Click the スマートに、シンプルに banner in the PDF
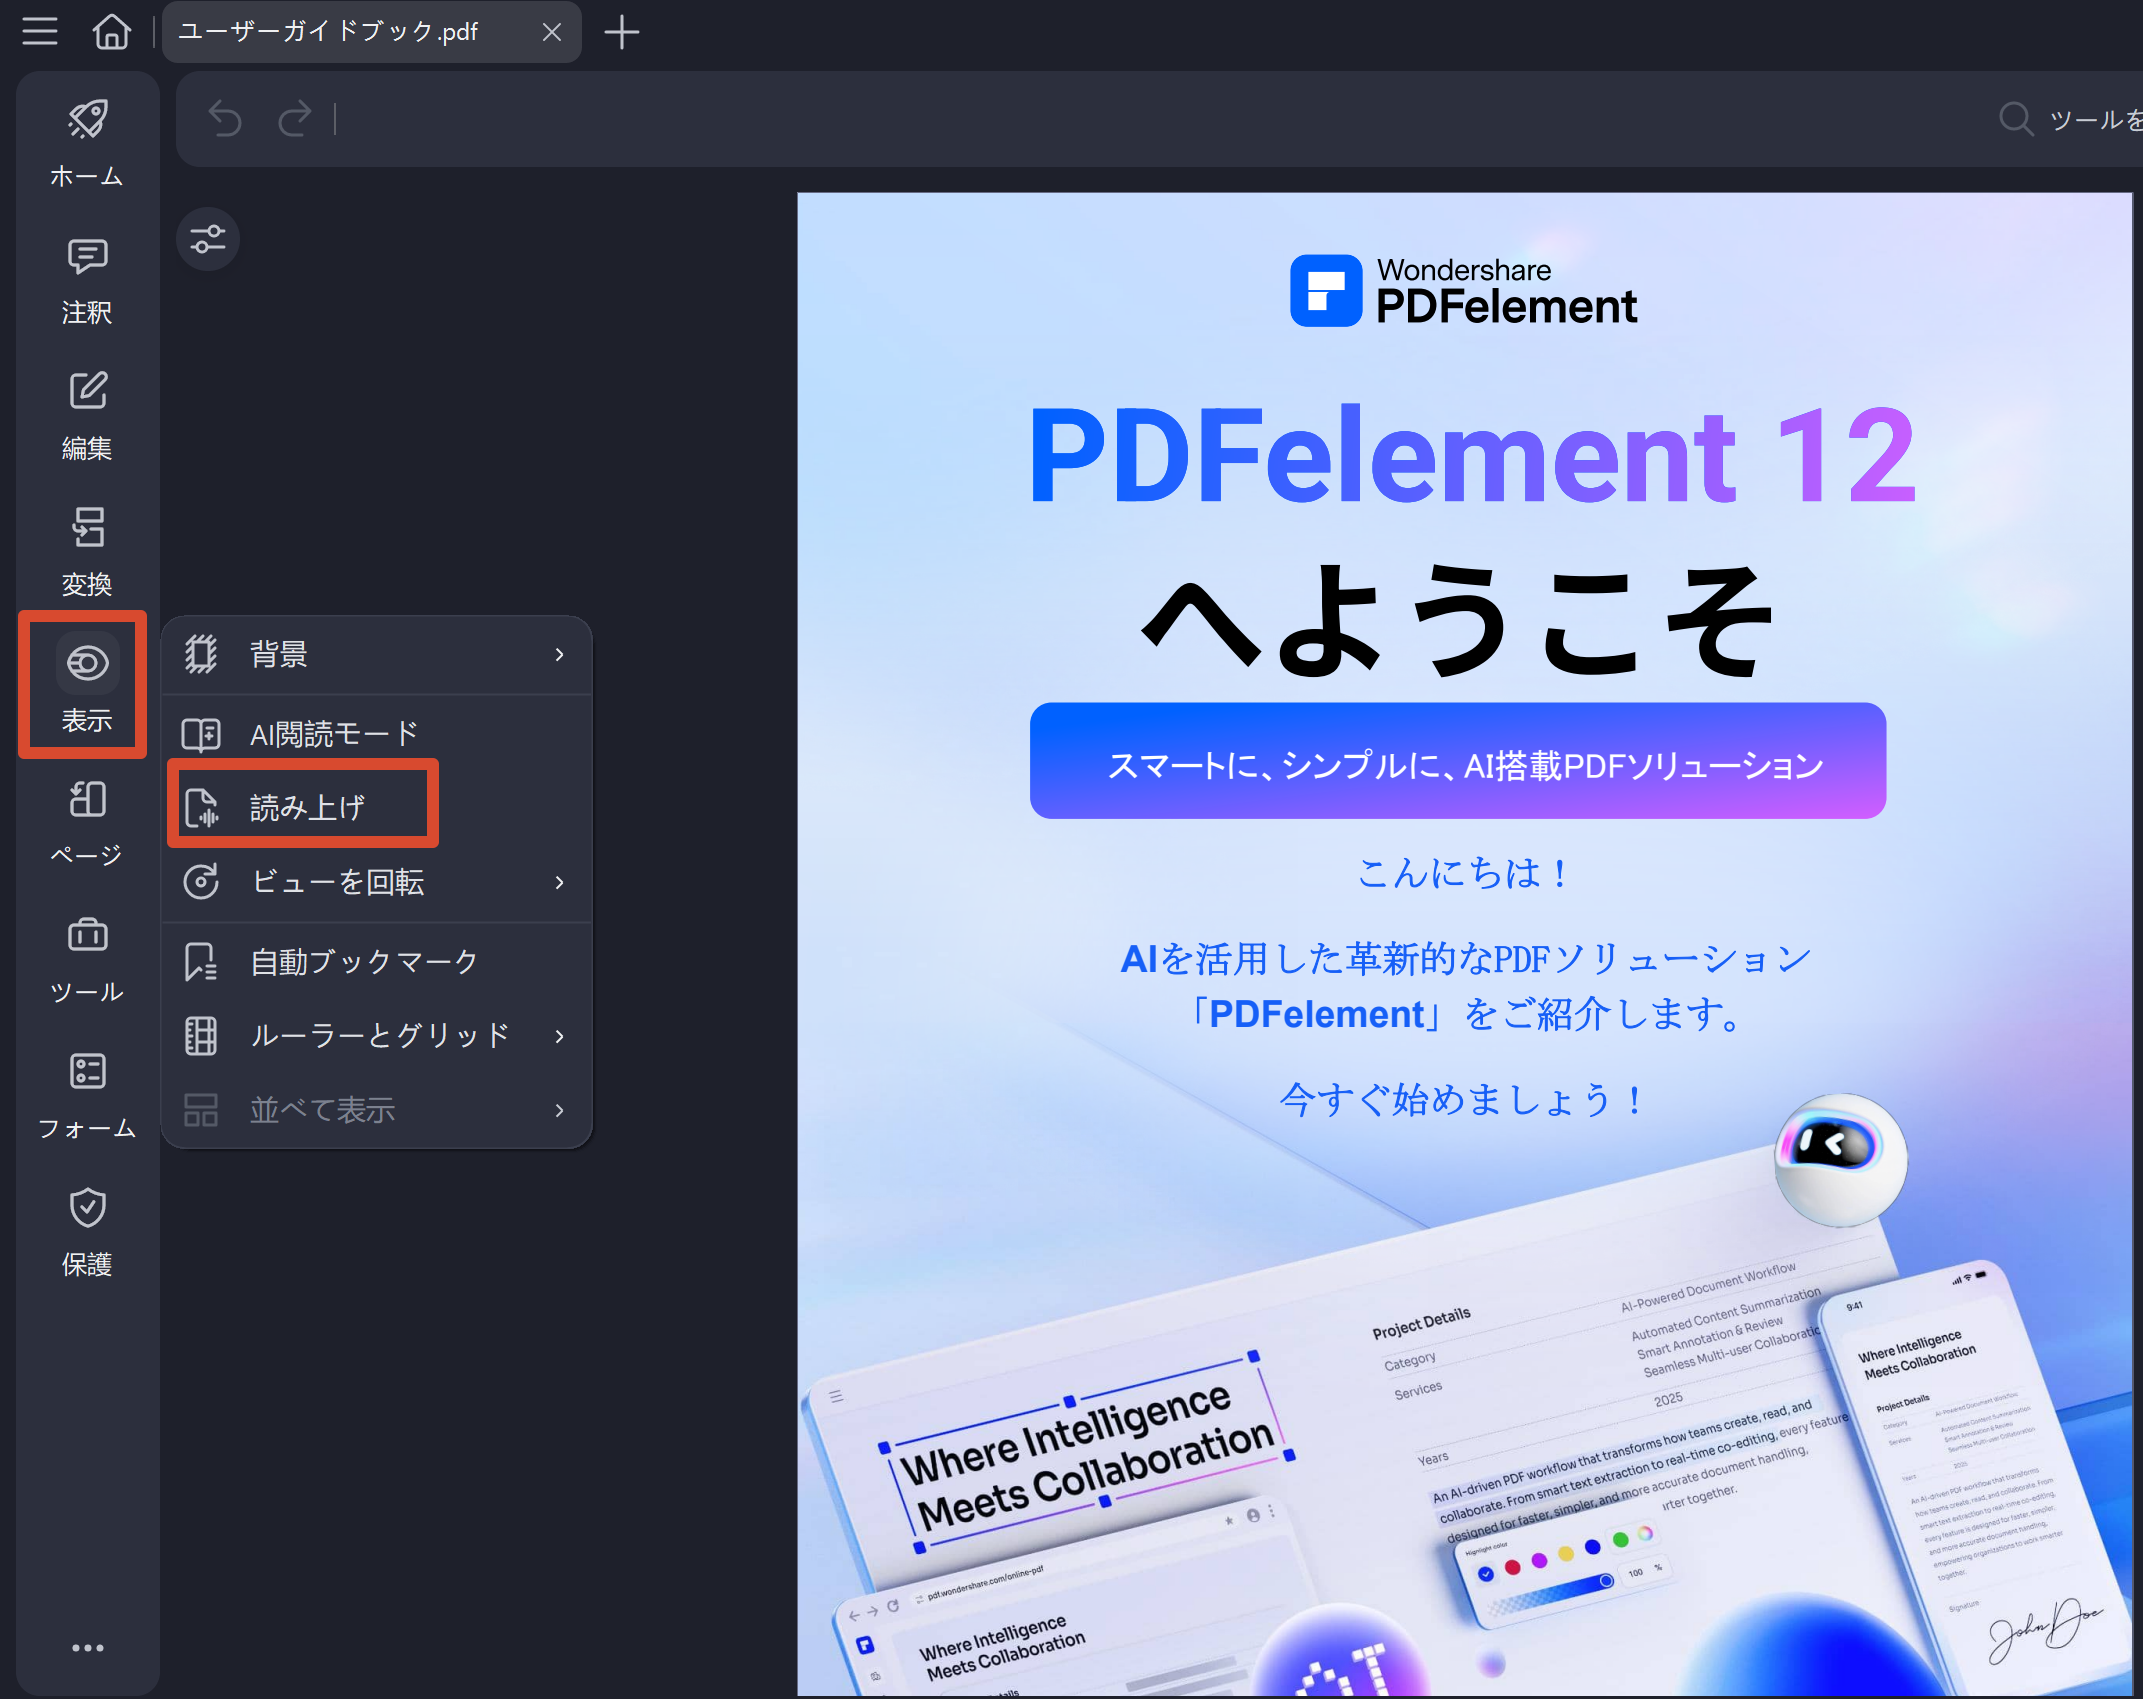The height and width of the screenshot is (1699, 2143). tap(1458, 761)
